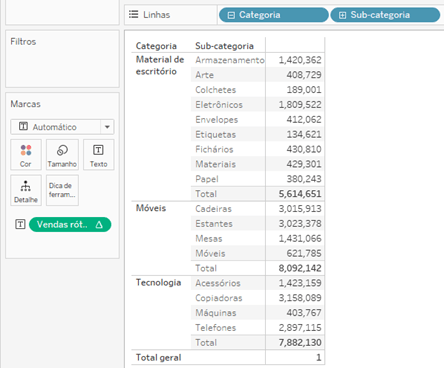Click the Sub-categoria column header
444x368 pixels.
pos(224,46)
